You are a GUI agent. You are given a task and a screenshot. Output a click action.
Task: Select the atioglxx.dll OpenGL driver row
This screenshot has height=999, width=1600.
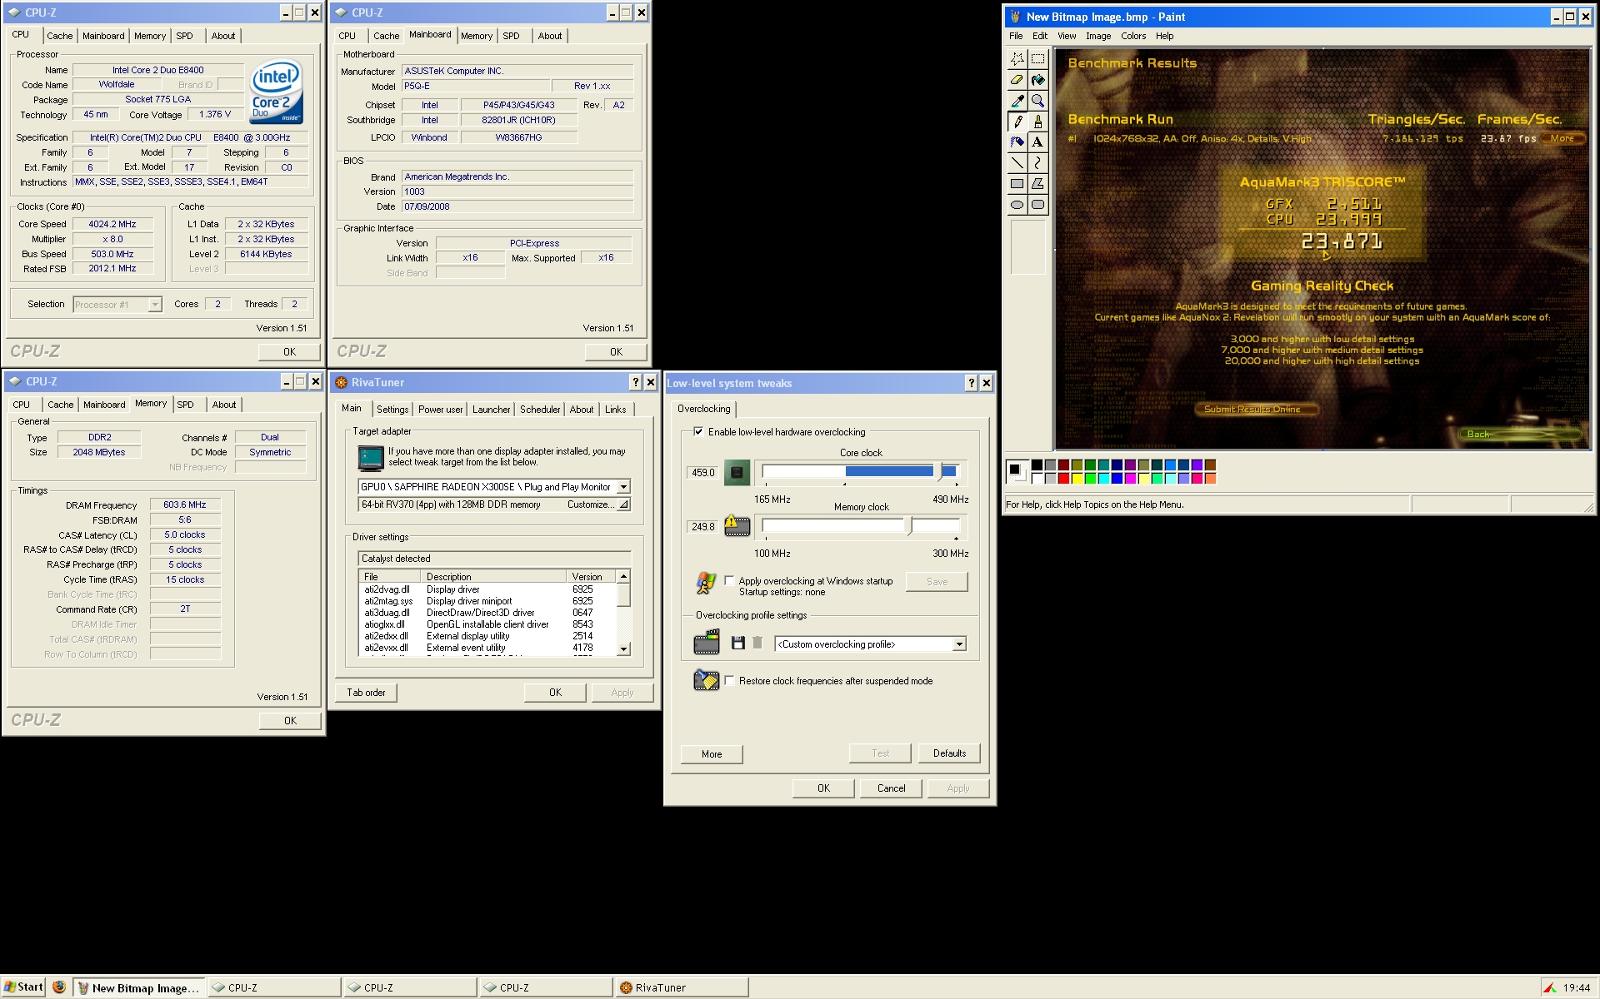pyautogui.click(x=488, y=624)
